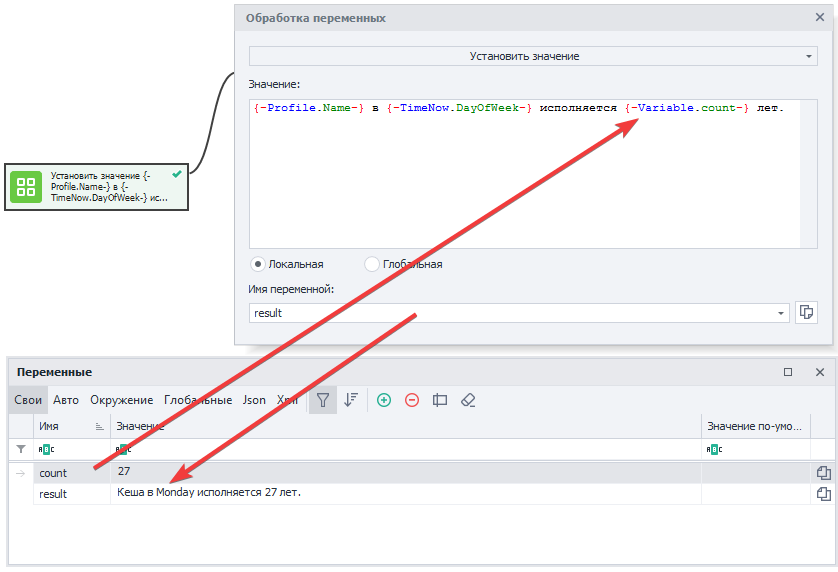
Task: Click the rename field icon beside eraser
Action: (439, 400)
